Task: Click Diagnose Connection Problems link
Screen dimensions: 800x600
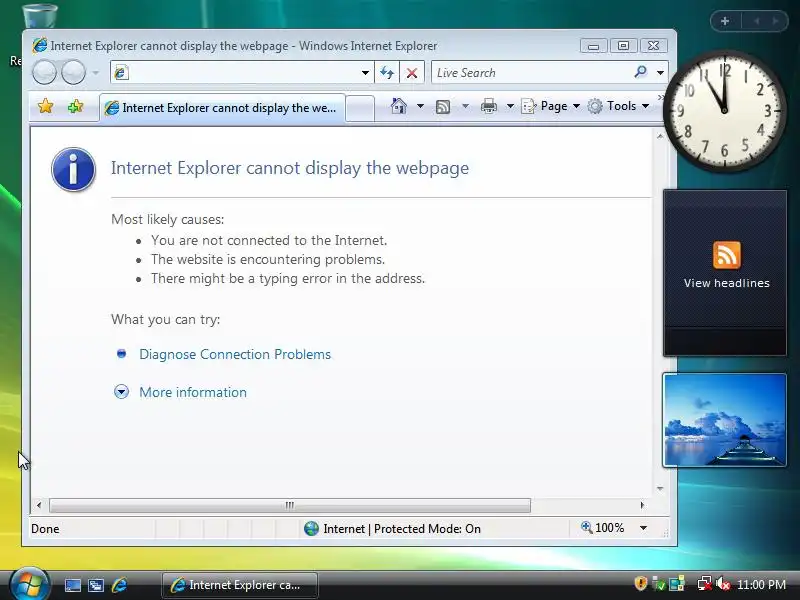Action: pyautogui.click(x=235, y=354)
